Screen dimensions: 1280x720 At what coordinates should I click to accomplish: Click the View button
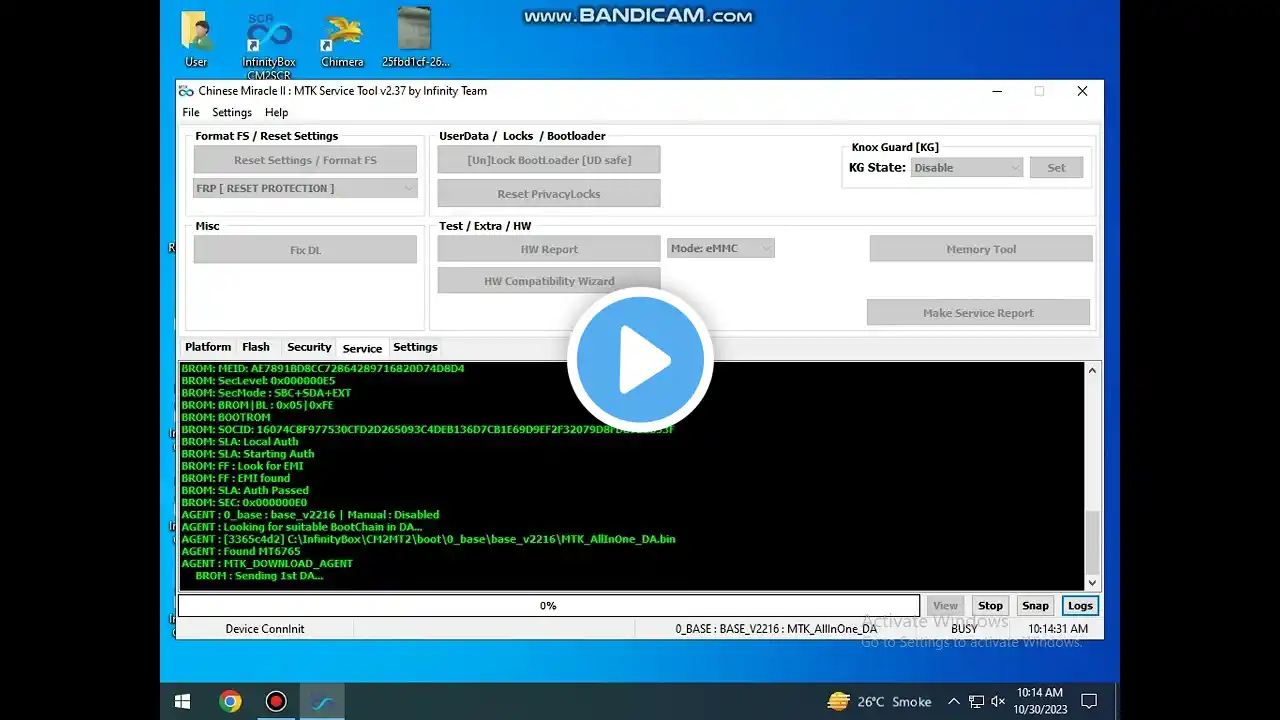pos(945,605)
